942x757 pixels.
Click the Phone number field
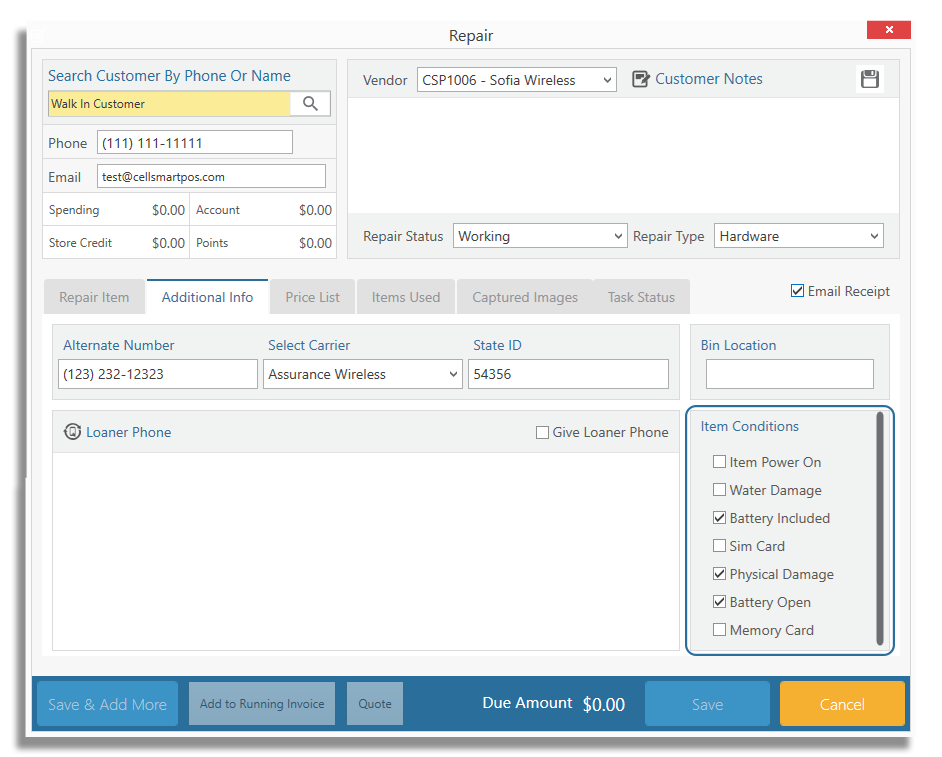pos(195,142)
